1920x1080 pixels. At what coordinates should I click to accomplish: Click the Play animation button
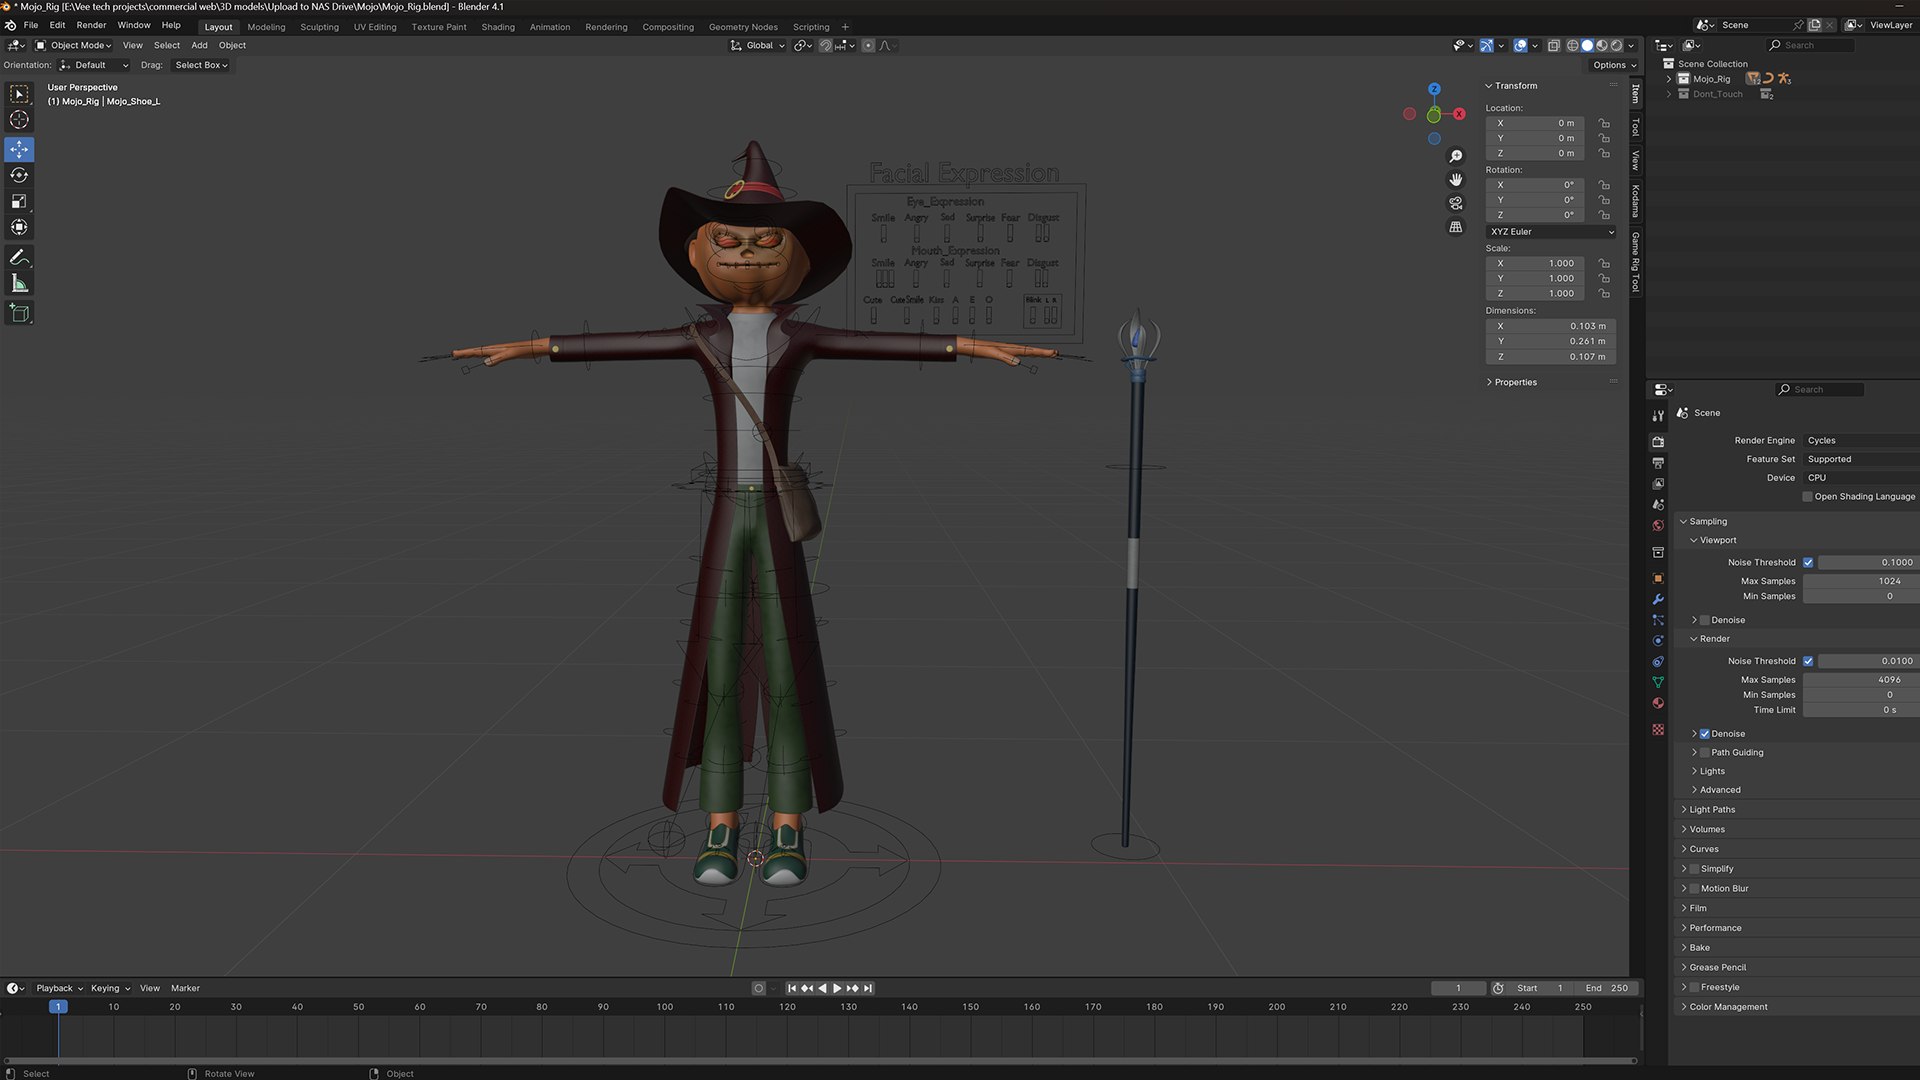point(837,988)
